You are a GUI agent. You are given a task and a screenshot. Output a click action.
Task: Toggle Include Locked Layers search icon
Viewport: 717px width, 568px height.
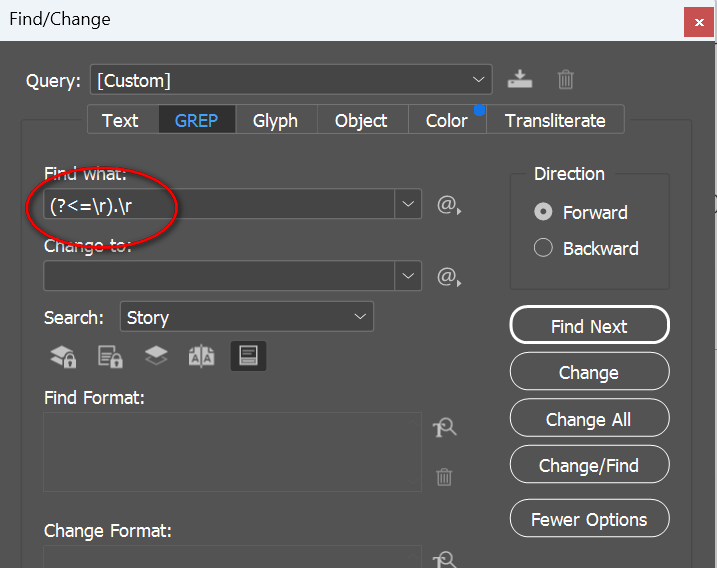(63, 356)
